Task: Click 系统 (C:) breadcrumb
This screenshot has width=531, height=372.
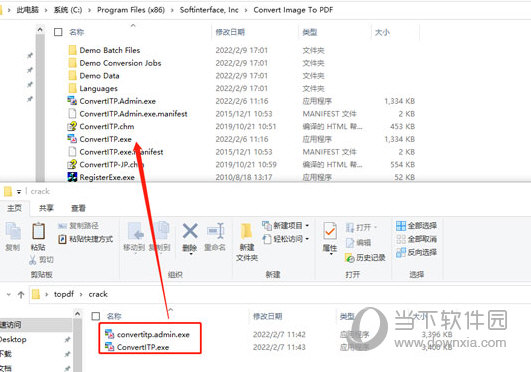Action: tap(68, 10)
